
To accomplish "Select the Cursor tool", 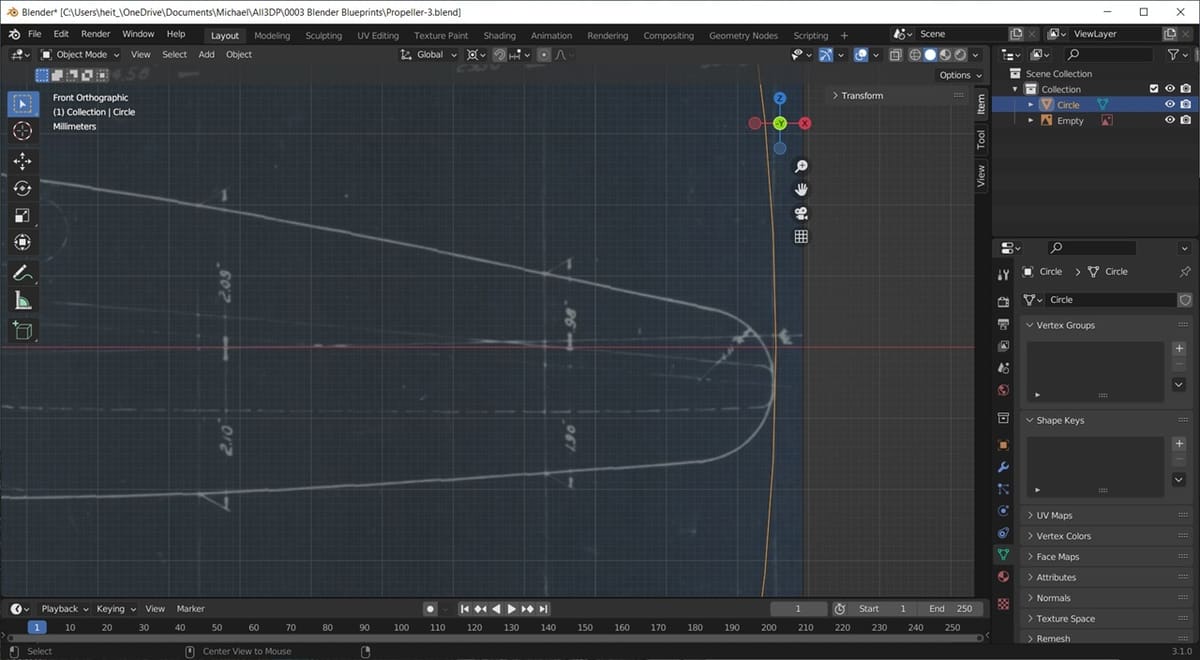I will (x=23, y=132).
